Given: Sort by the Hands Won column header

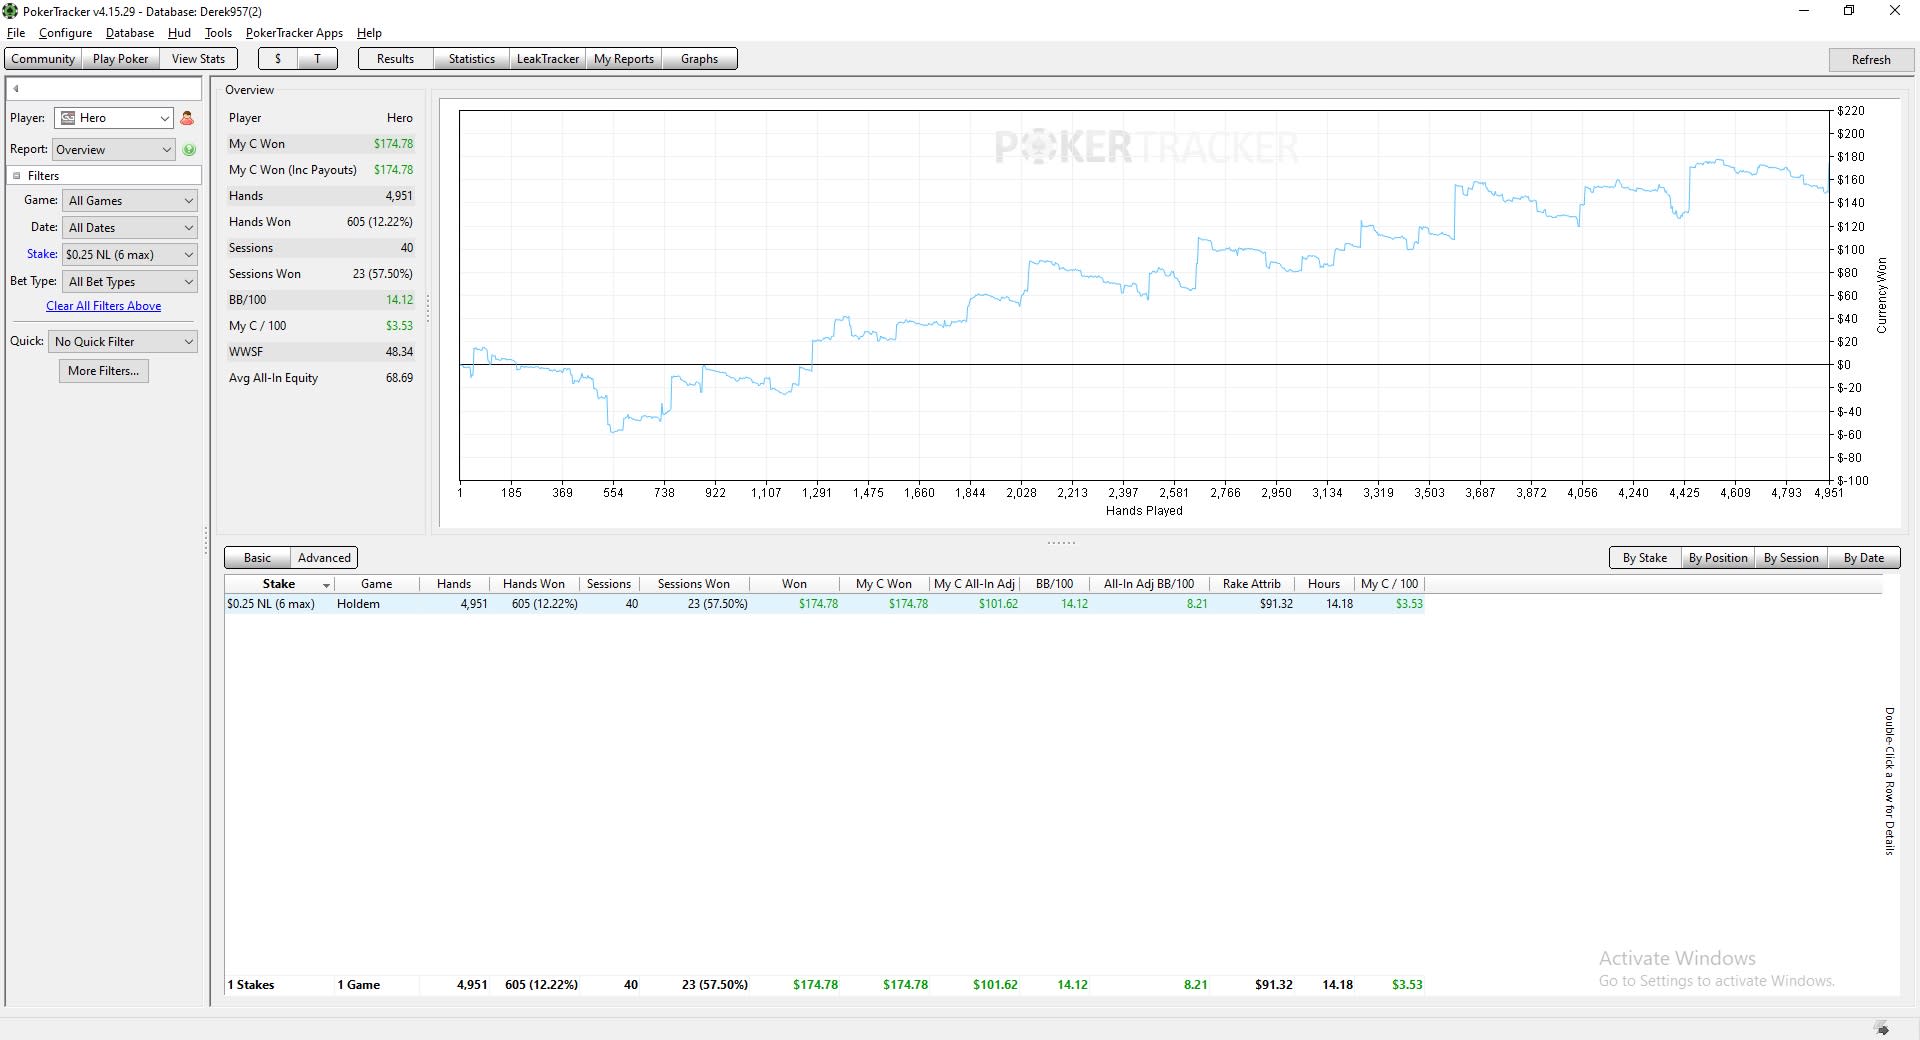Looking at the screenshot, I should point(534,584).
